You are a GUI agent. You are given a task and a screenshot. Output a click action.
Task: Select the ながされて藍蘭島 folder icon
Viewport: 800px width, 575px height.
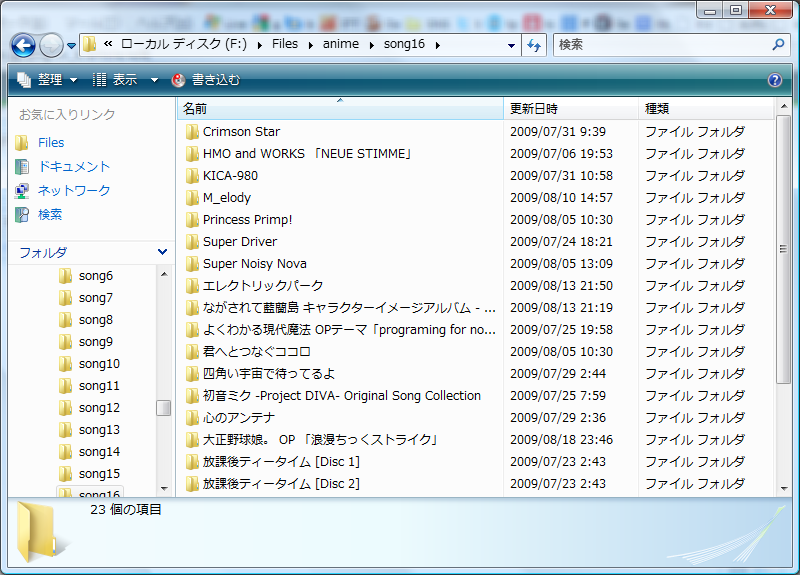[192, 308]
